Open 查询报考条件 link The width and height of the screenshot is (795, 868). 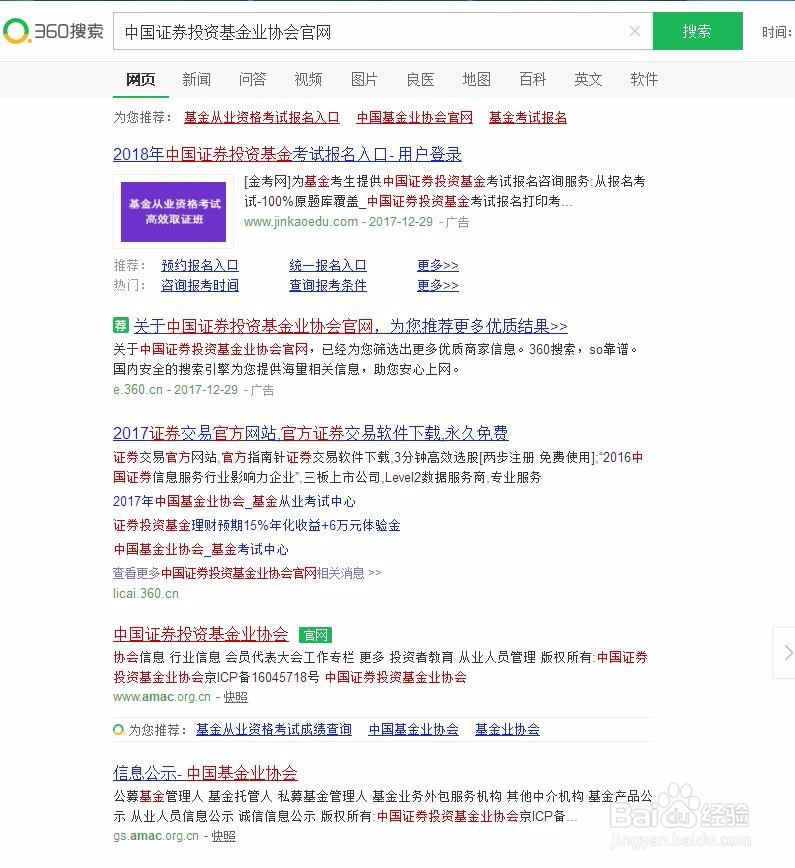328,285
